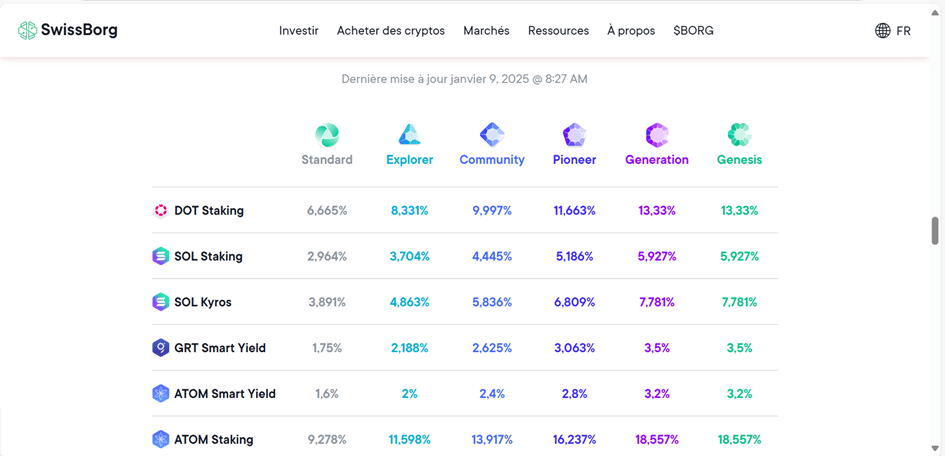Open the À propos menu
Screen dimensions: 945x456
pos(631,31)
